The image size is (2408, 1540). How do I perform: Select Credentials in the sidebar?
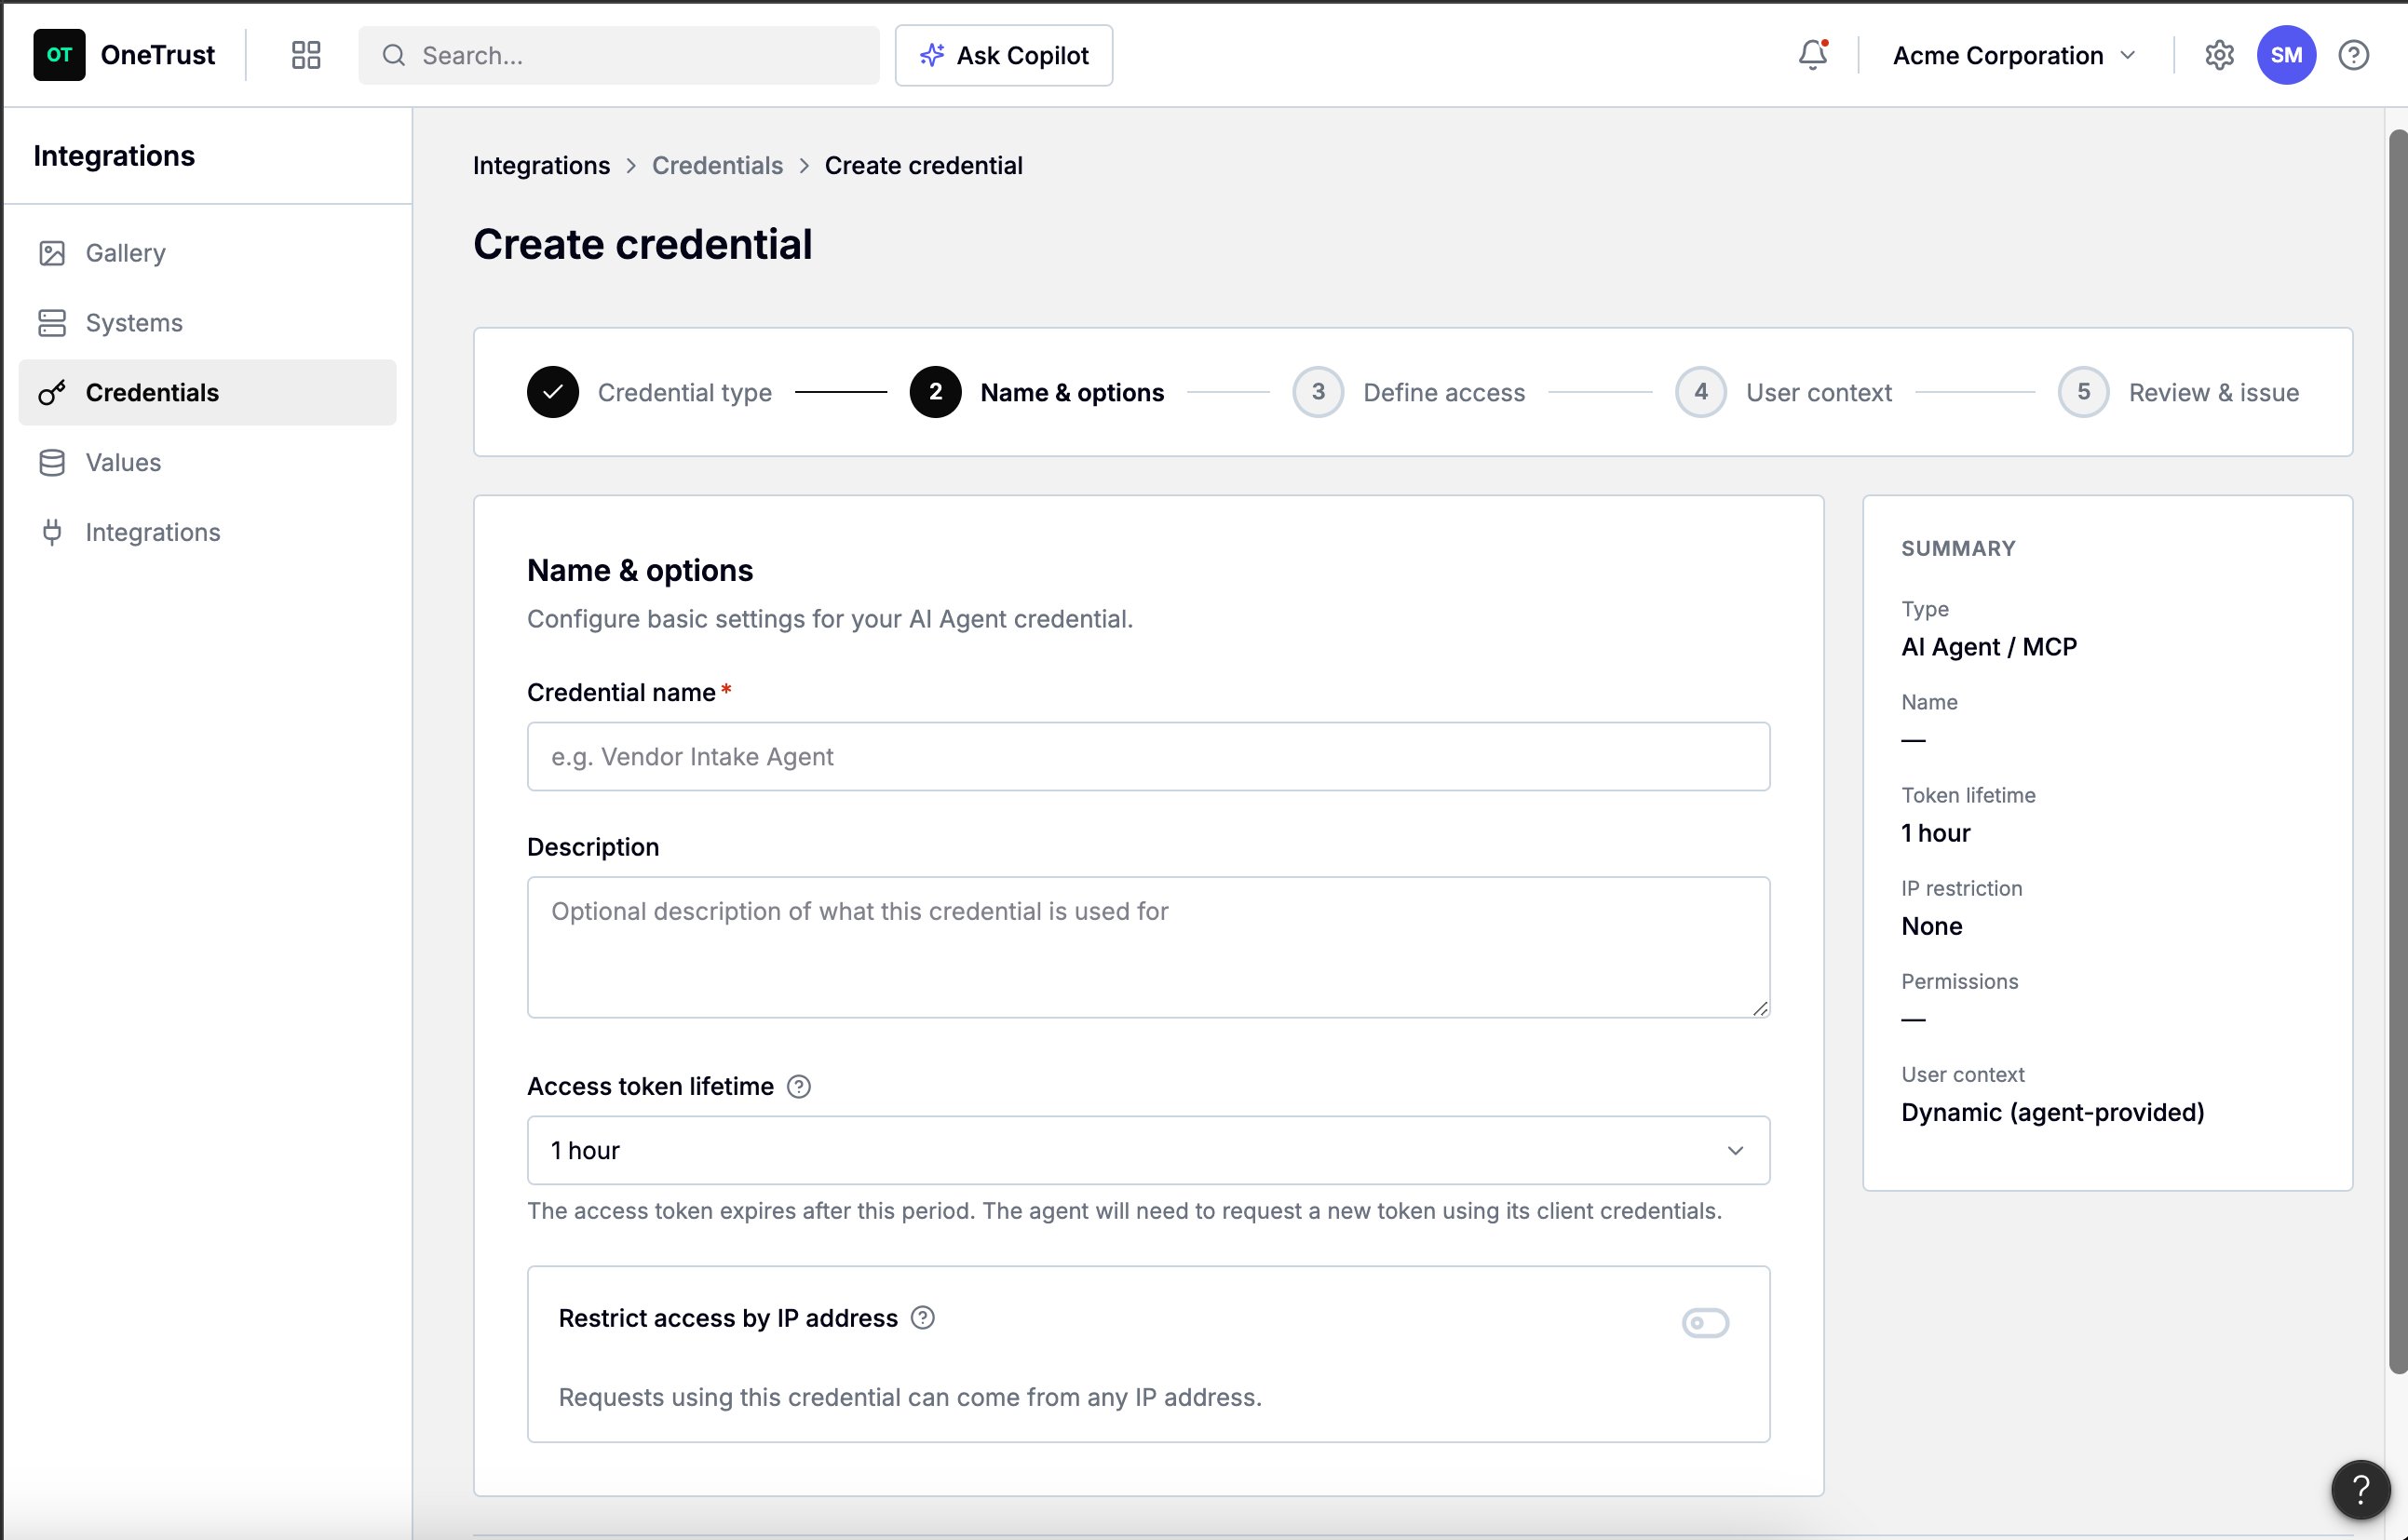coord(207,393)
